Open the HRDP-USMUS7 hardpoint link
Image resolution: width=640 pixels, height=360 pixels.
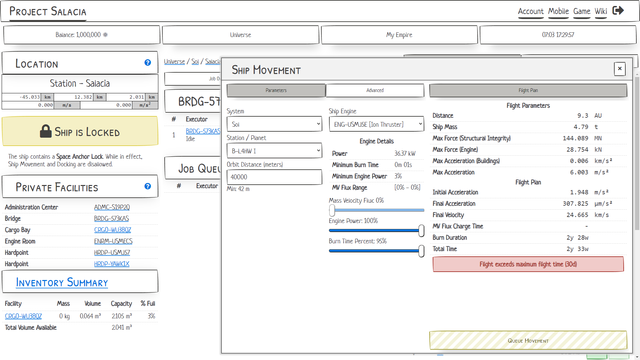112,253
